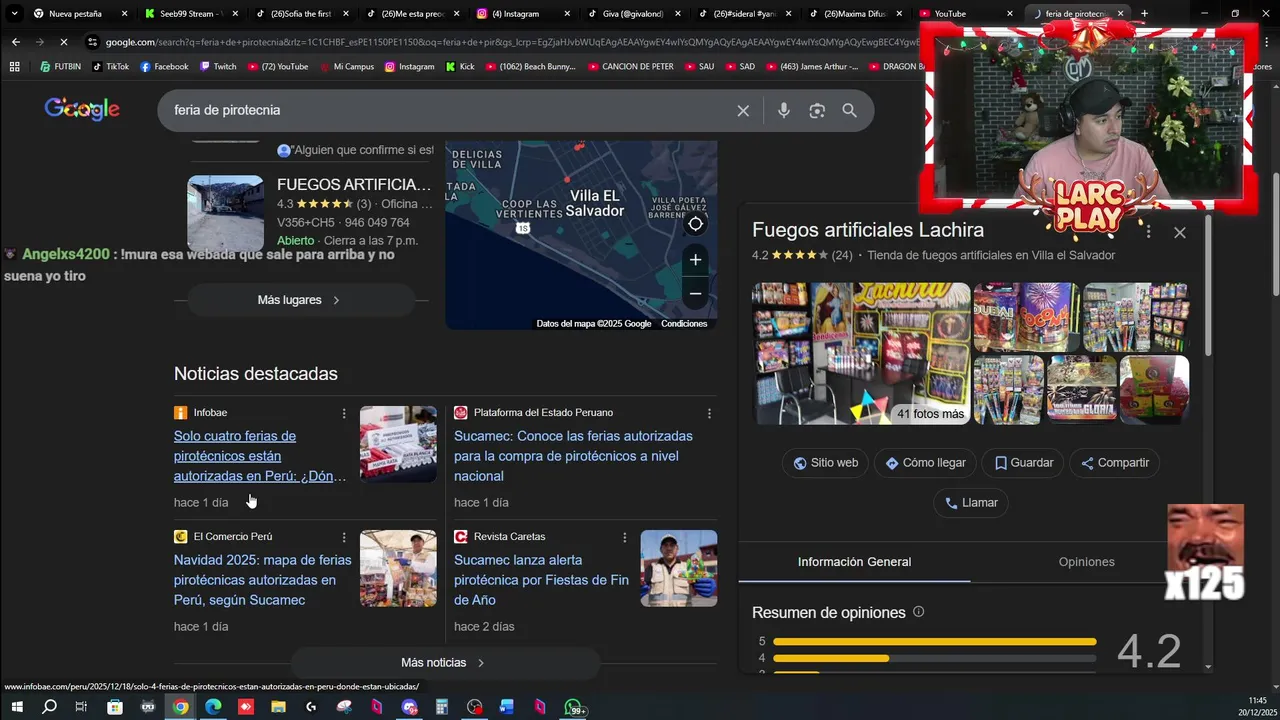Go to Google home via logo
This screenshot has height=720, width=1280.
pyautogui.click(x=82, y=109)
